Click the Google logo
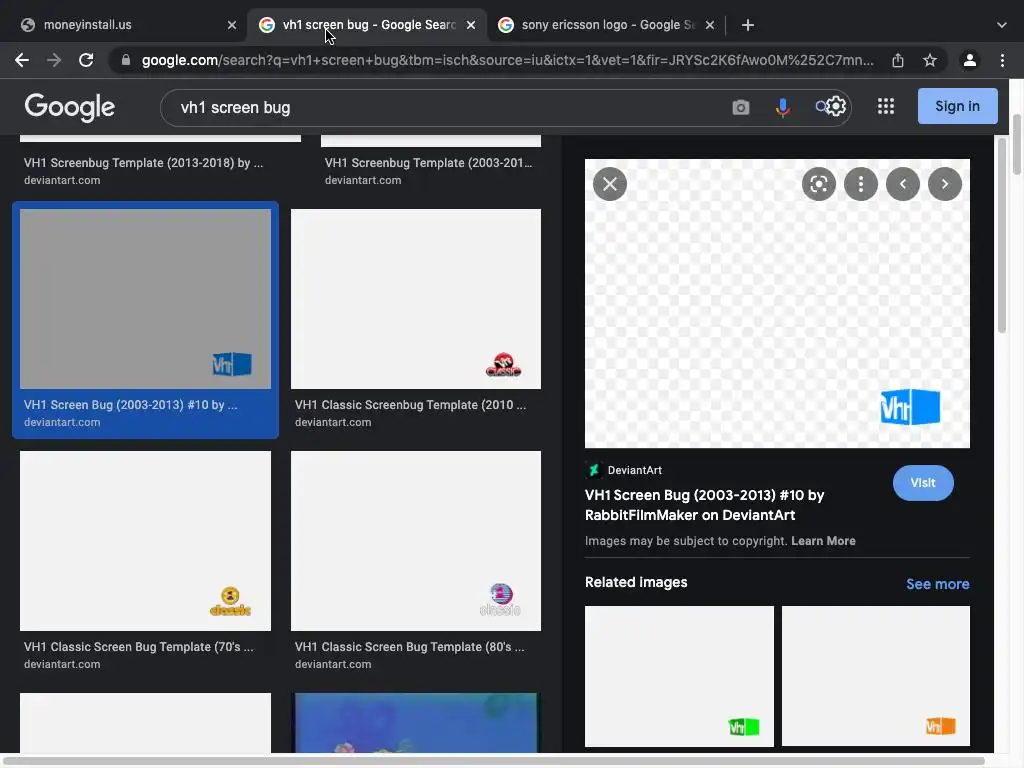 coord(70,107)
